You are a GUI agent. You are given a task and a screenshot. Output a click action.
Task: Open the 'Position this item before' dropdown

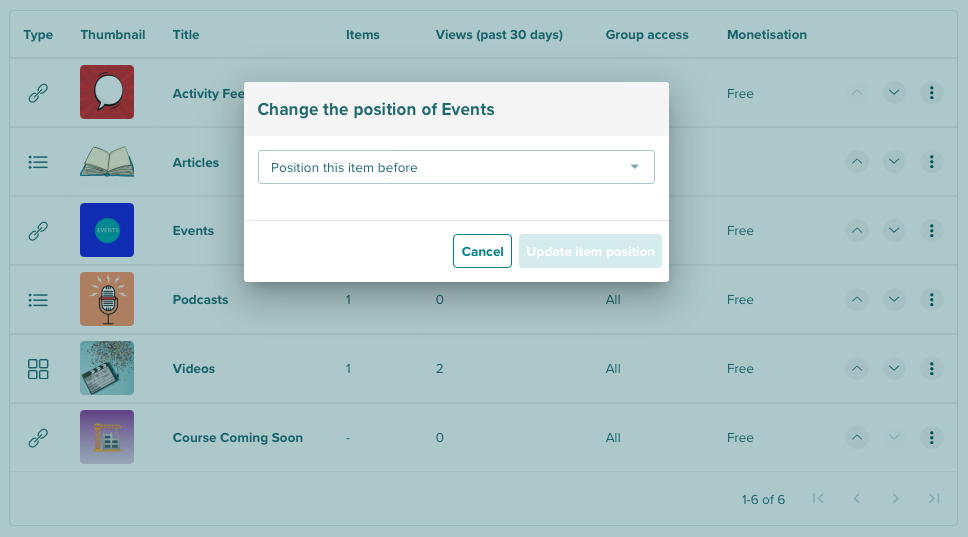point(456,167)
